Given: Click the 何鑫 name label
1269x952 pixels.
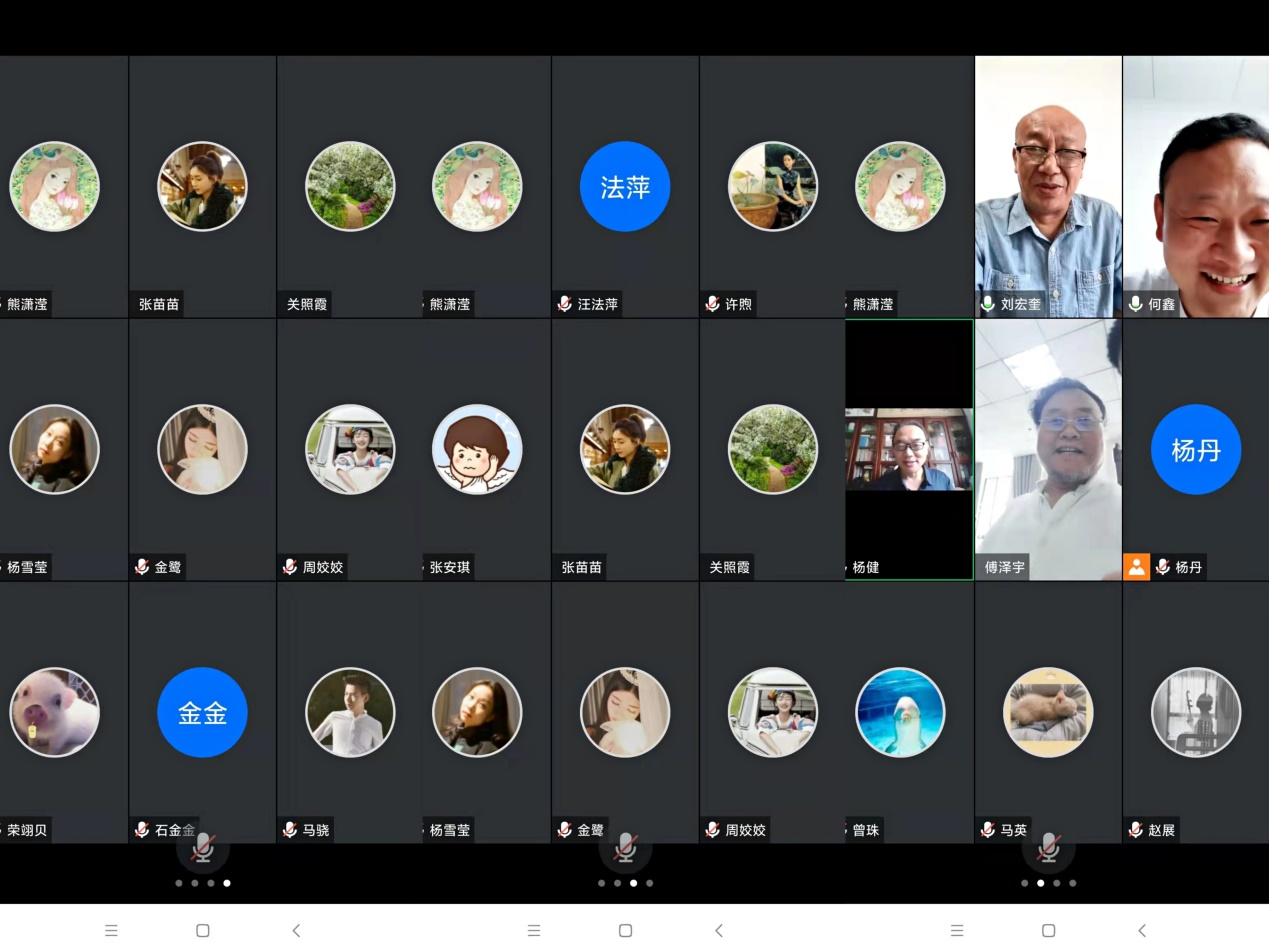Looking at the screenshot, I should [x=1162, y=304].
